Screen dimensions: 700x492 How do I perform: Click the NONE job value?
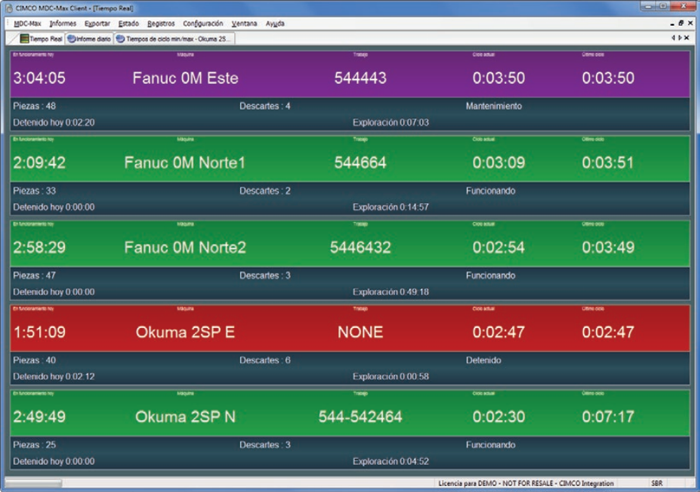(x=360, y=332)
